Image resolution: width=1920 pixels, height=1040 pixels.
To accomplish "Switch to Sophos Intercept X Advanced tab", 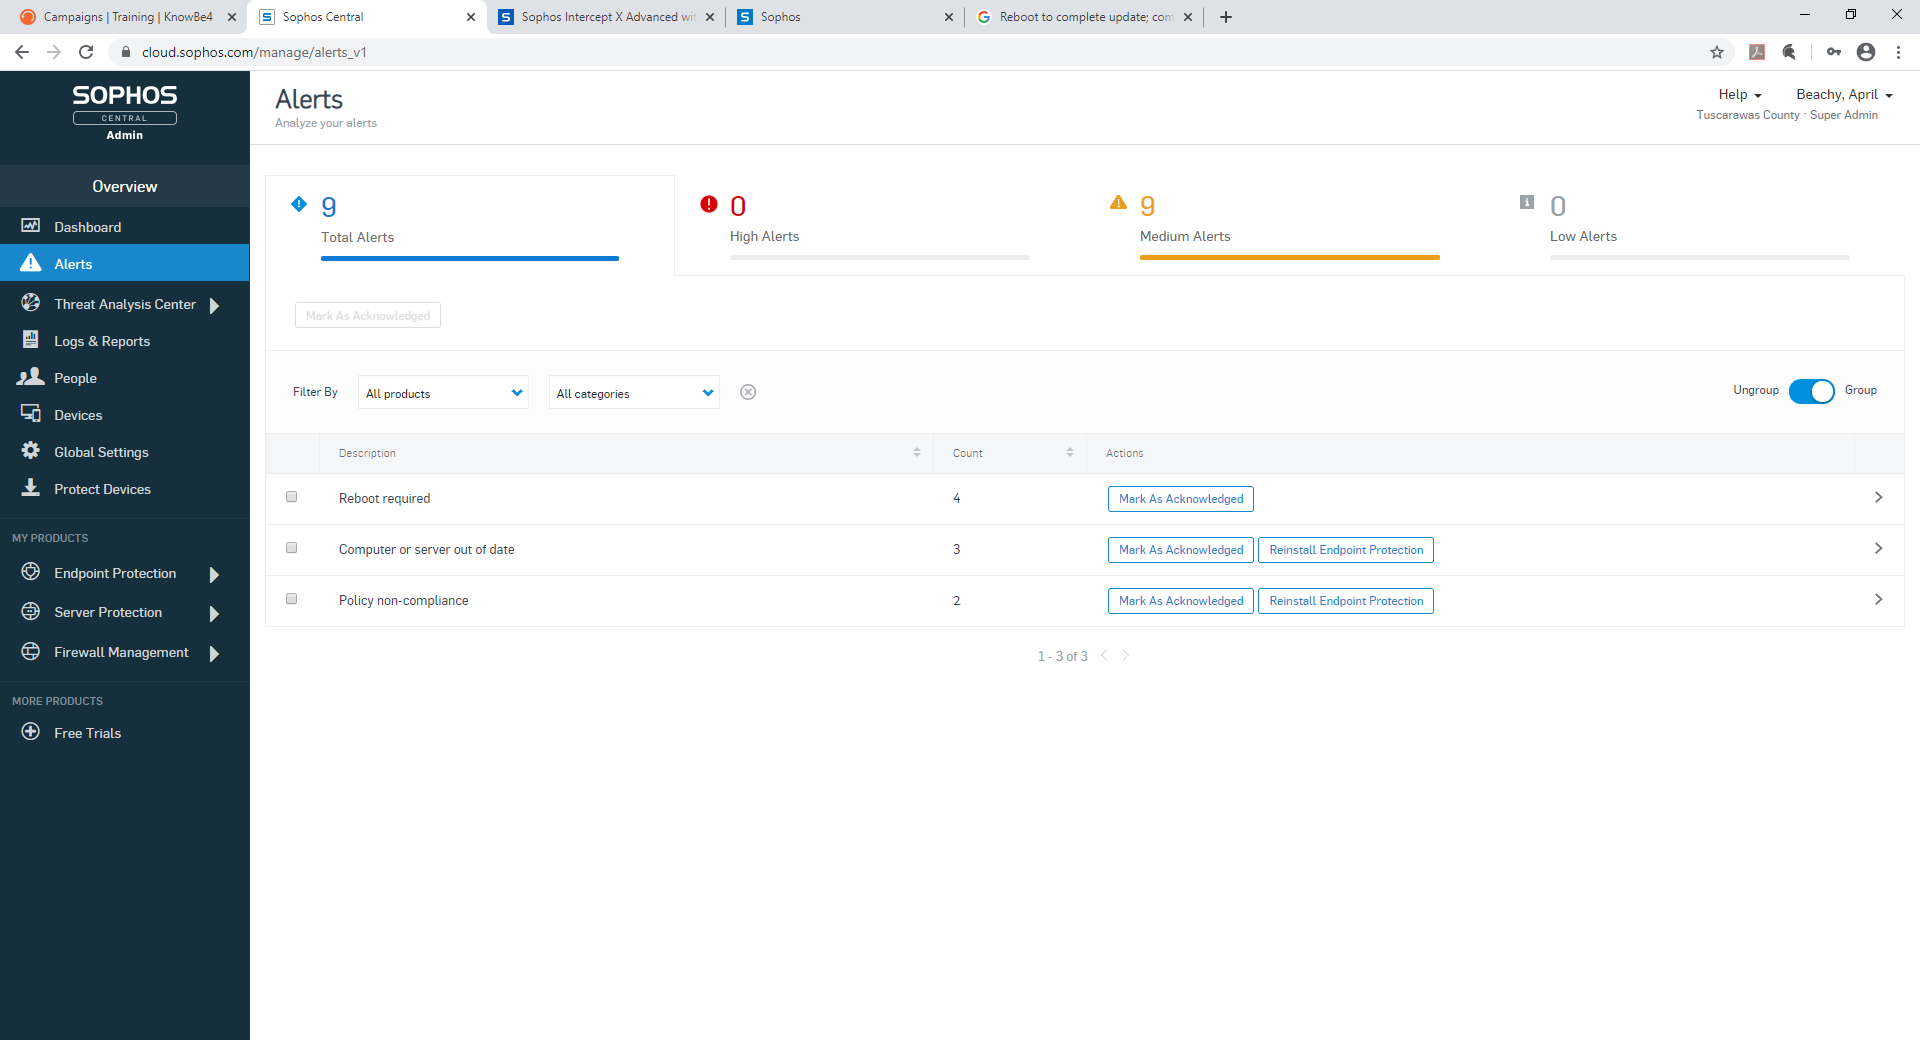I will 607,17.
